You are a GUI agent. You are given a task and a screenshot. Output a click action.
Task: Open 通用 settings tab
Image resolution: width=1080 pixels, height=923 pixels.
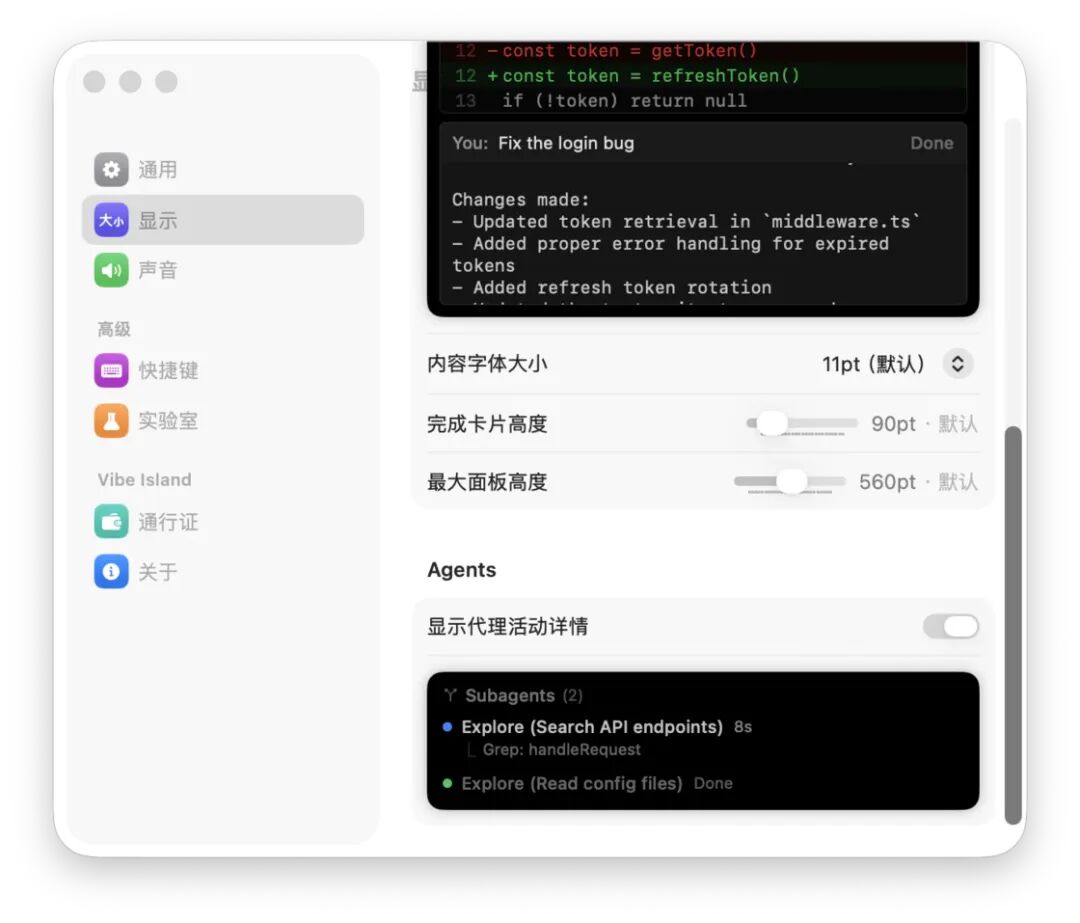222,169
